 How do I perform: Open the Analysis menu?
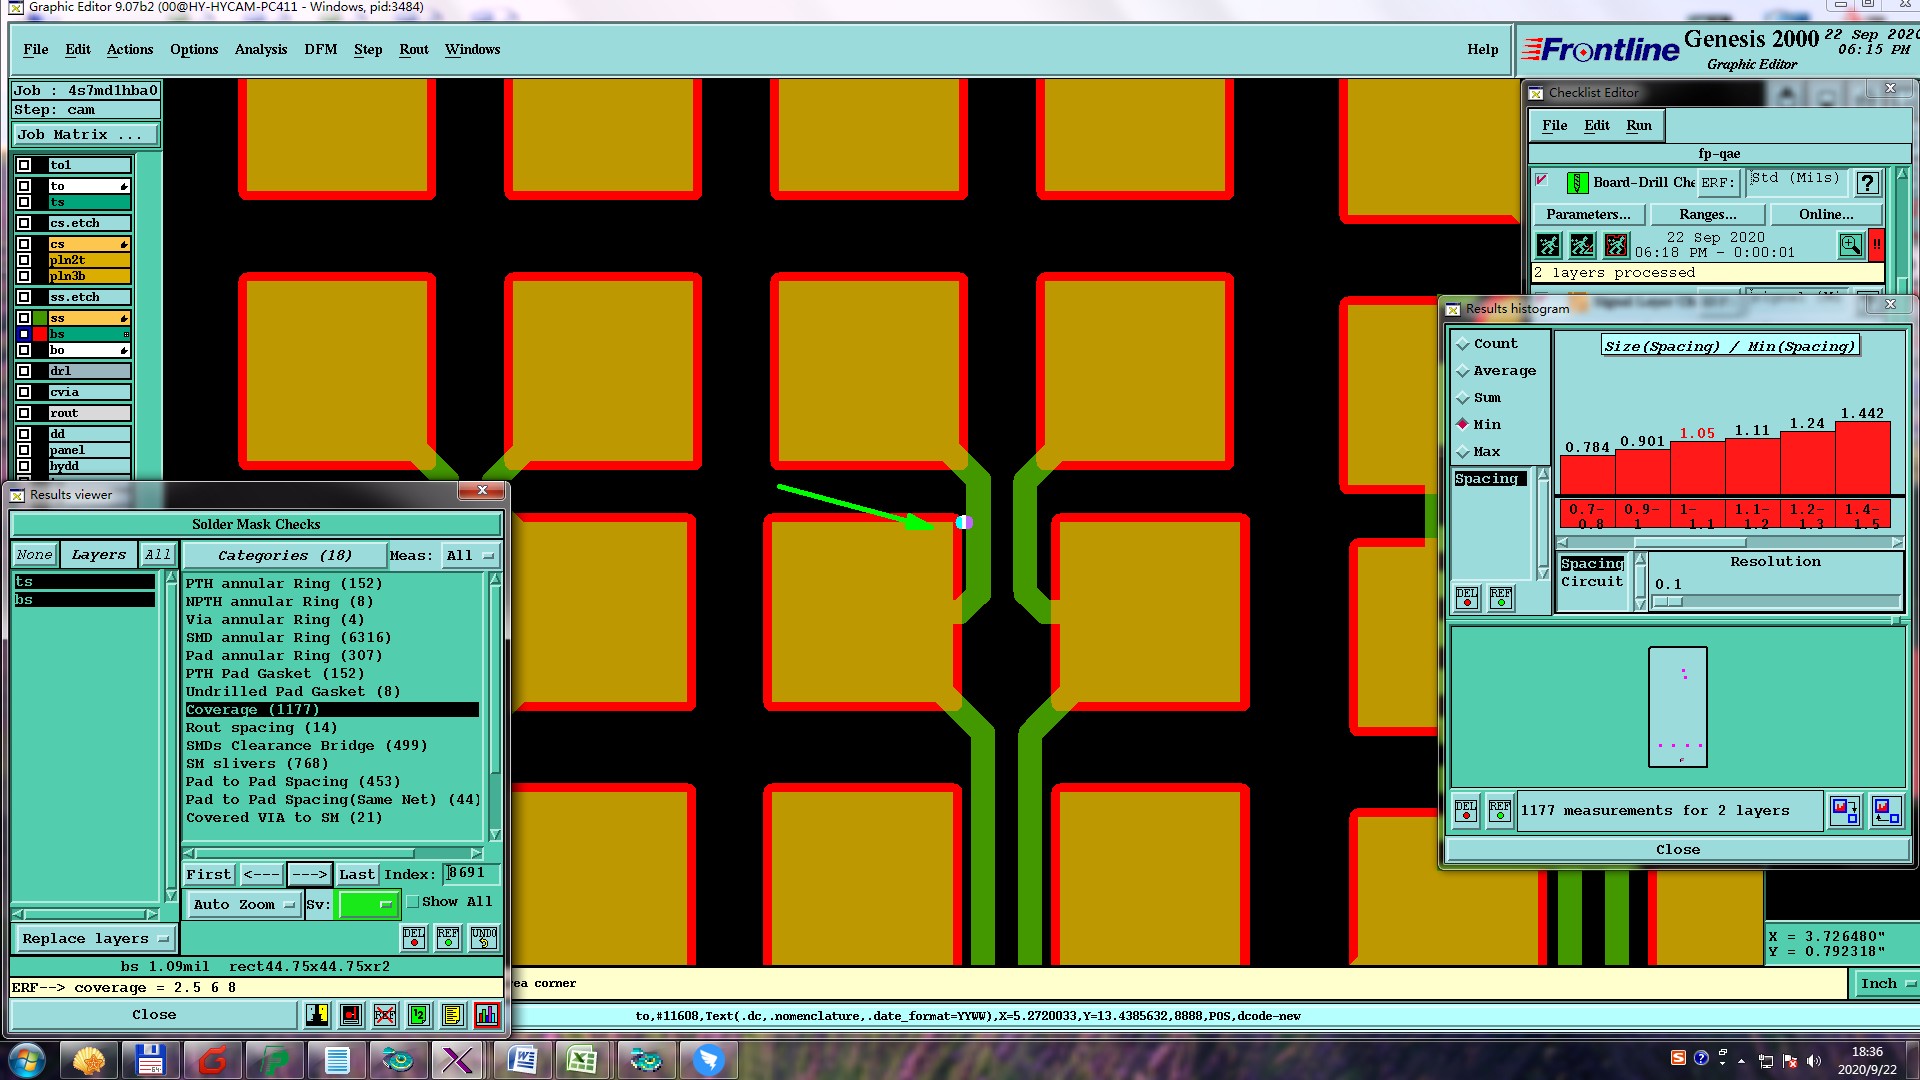point(260,49)
